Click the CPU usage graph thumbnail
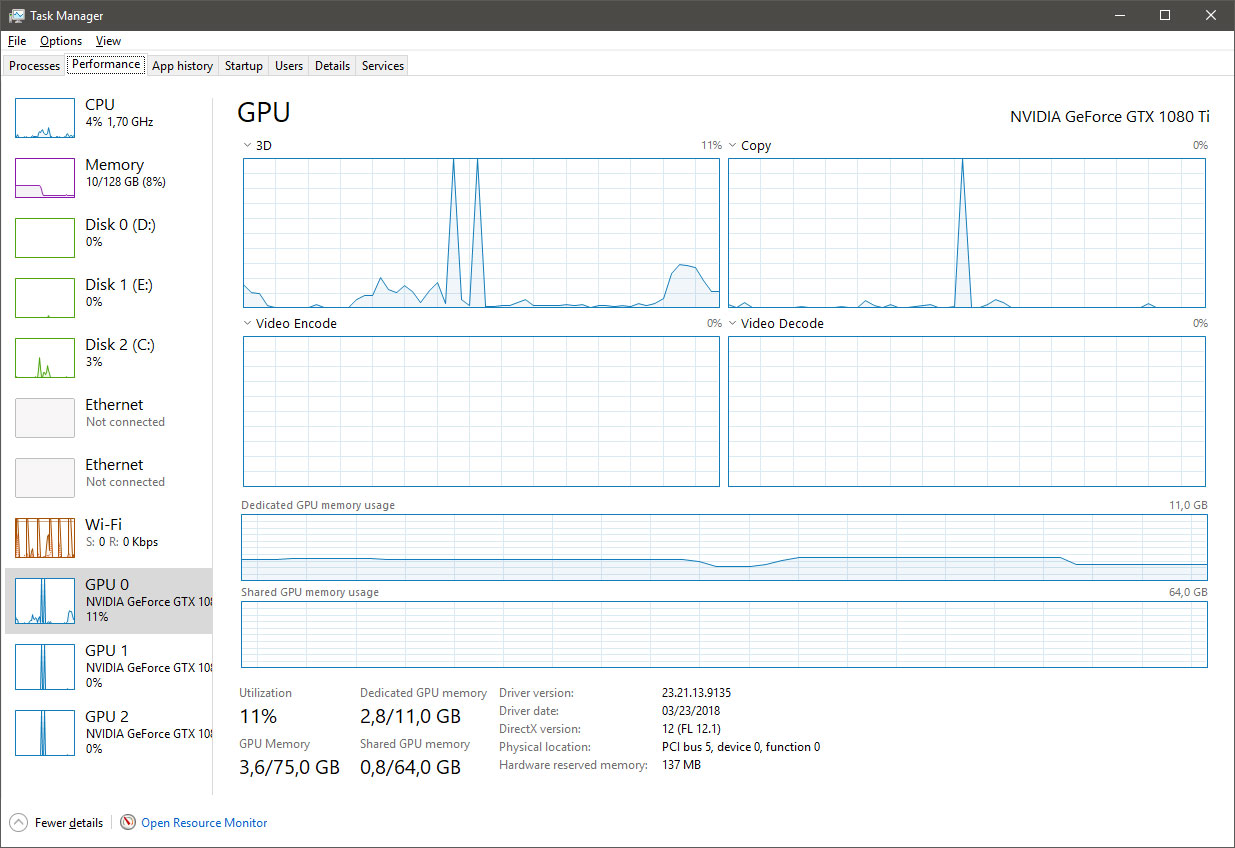This screenshot has height=848, width=1235. pyautogui.click(x=45, y=118)
